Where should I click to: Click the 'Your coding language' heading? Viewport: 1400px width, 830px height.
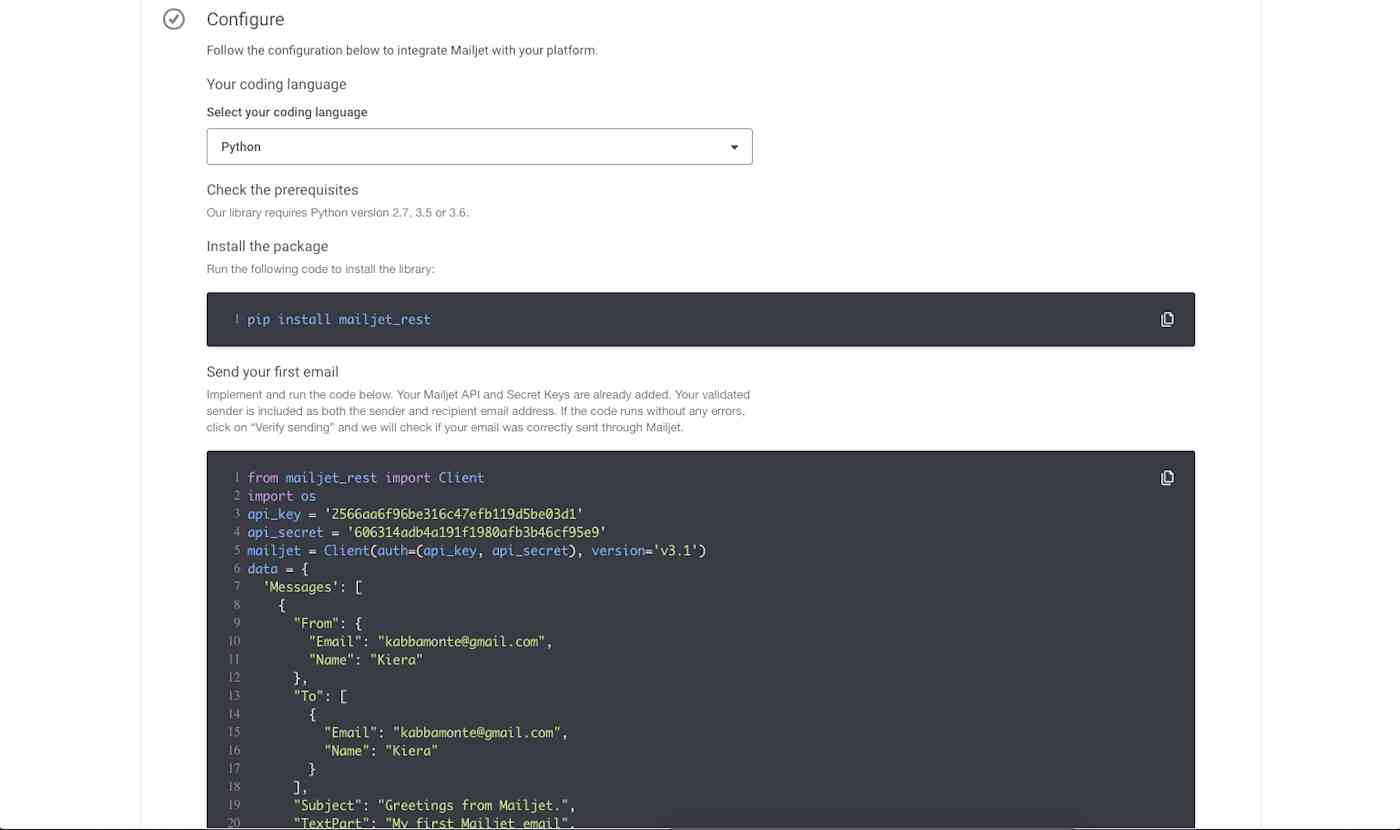click(277, 84)
